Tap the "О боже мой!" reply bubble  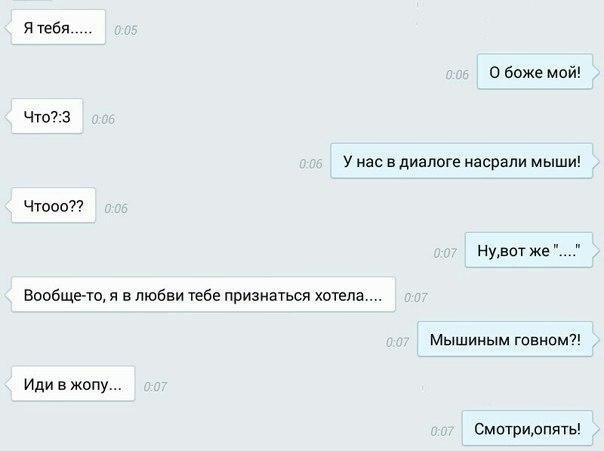click(535, 72)
